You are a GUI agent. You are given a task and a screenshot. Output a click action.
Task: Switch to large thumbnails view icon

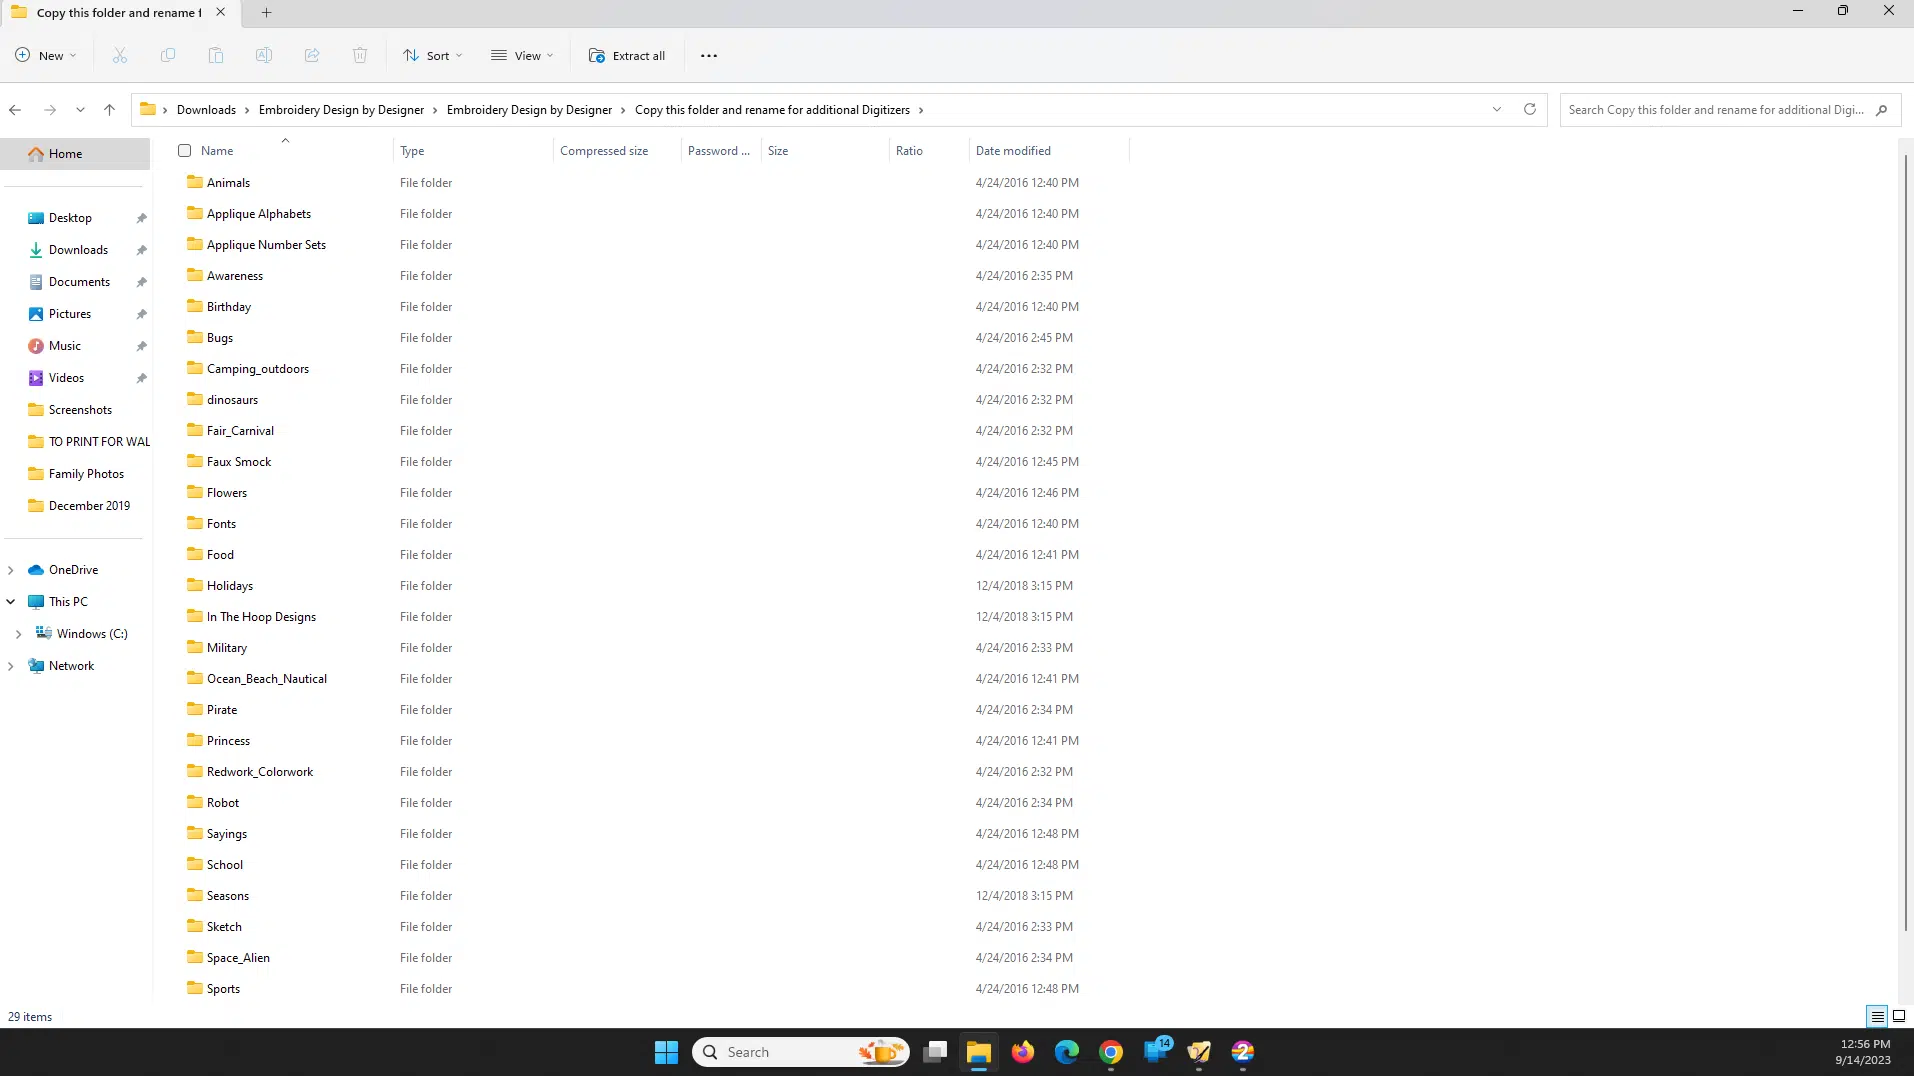point(1898,1016)
